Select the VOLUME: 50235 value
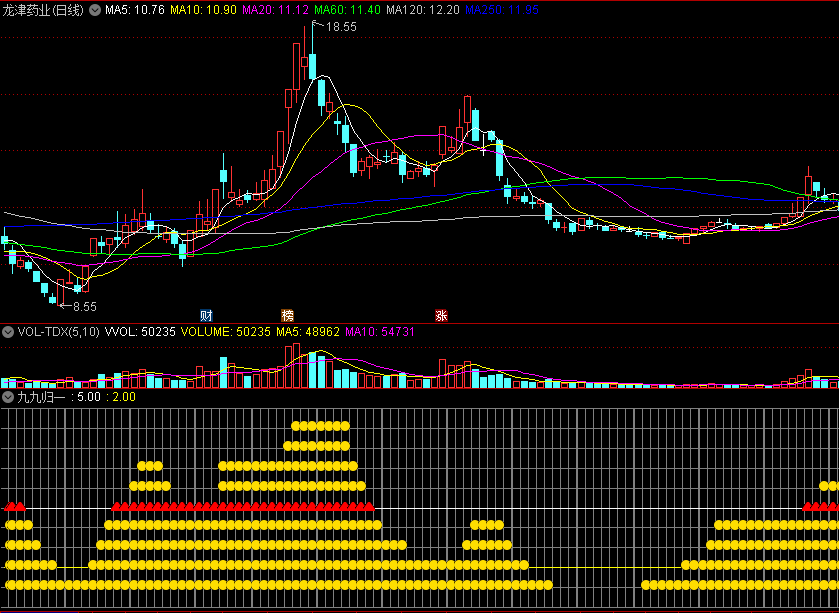Image resolution: width=839 pixels, height=613 pixels. (226, 332)
